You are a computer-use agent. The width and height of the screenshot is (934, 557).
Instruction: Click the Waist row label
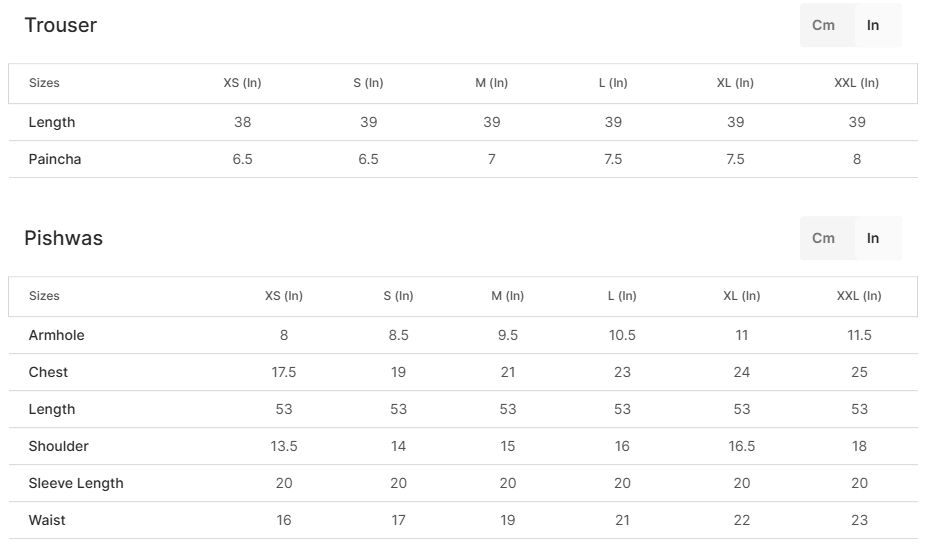click(47, 520)
